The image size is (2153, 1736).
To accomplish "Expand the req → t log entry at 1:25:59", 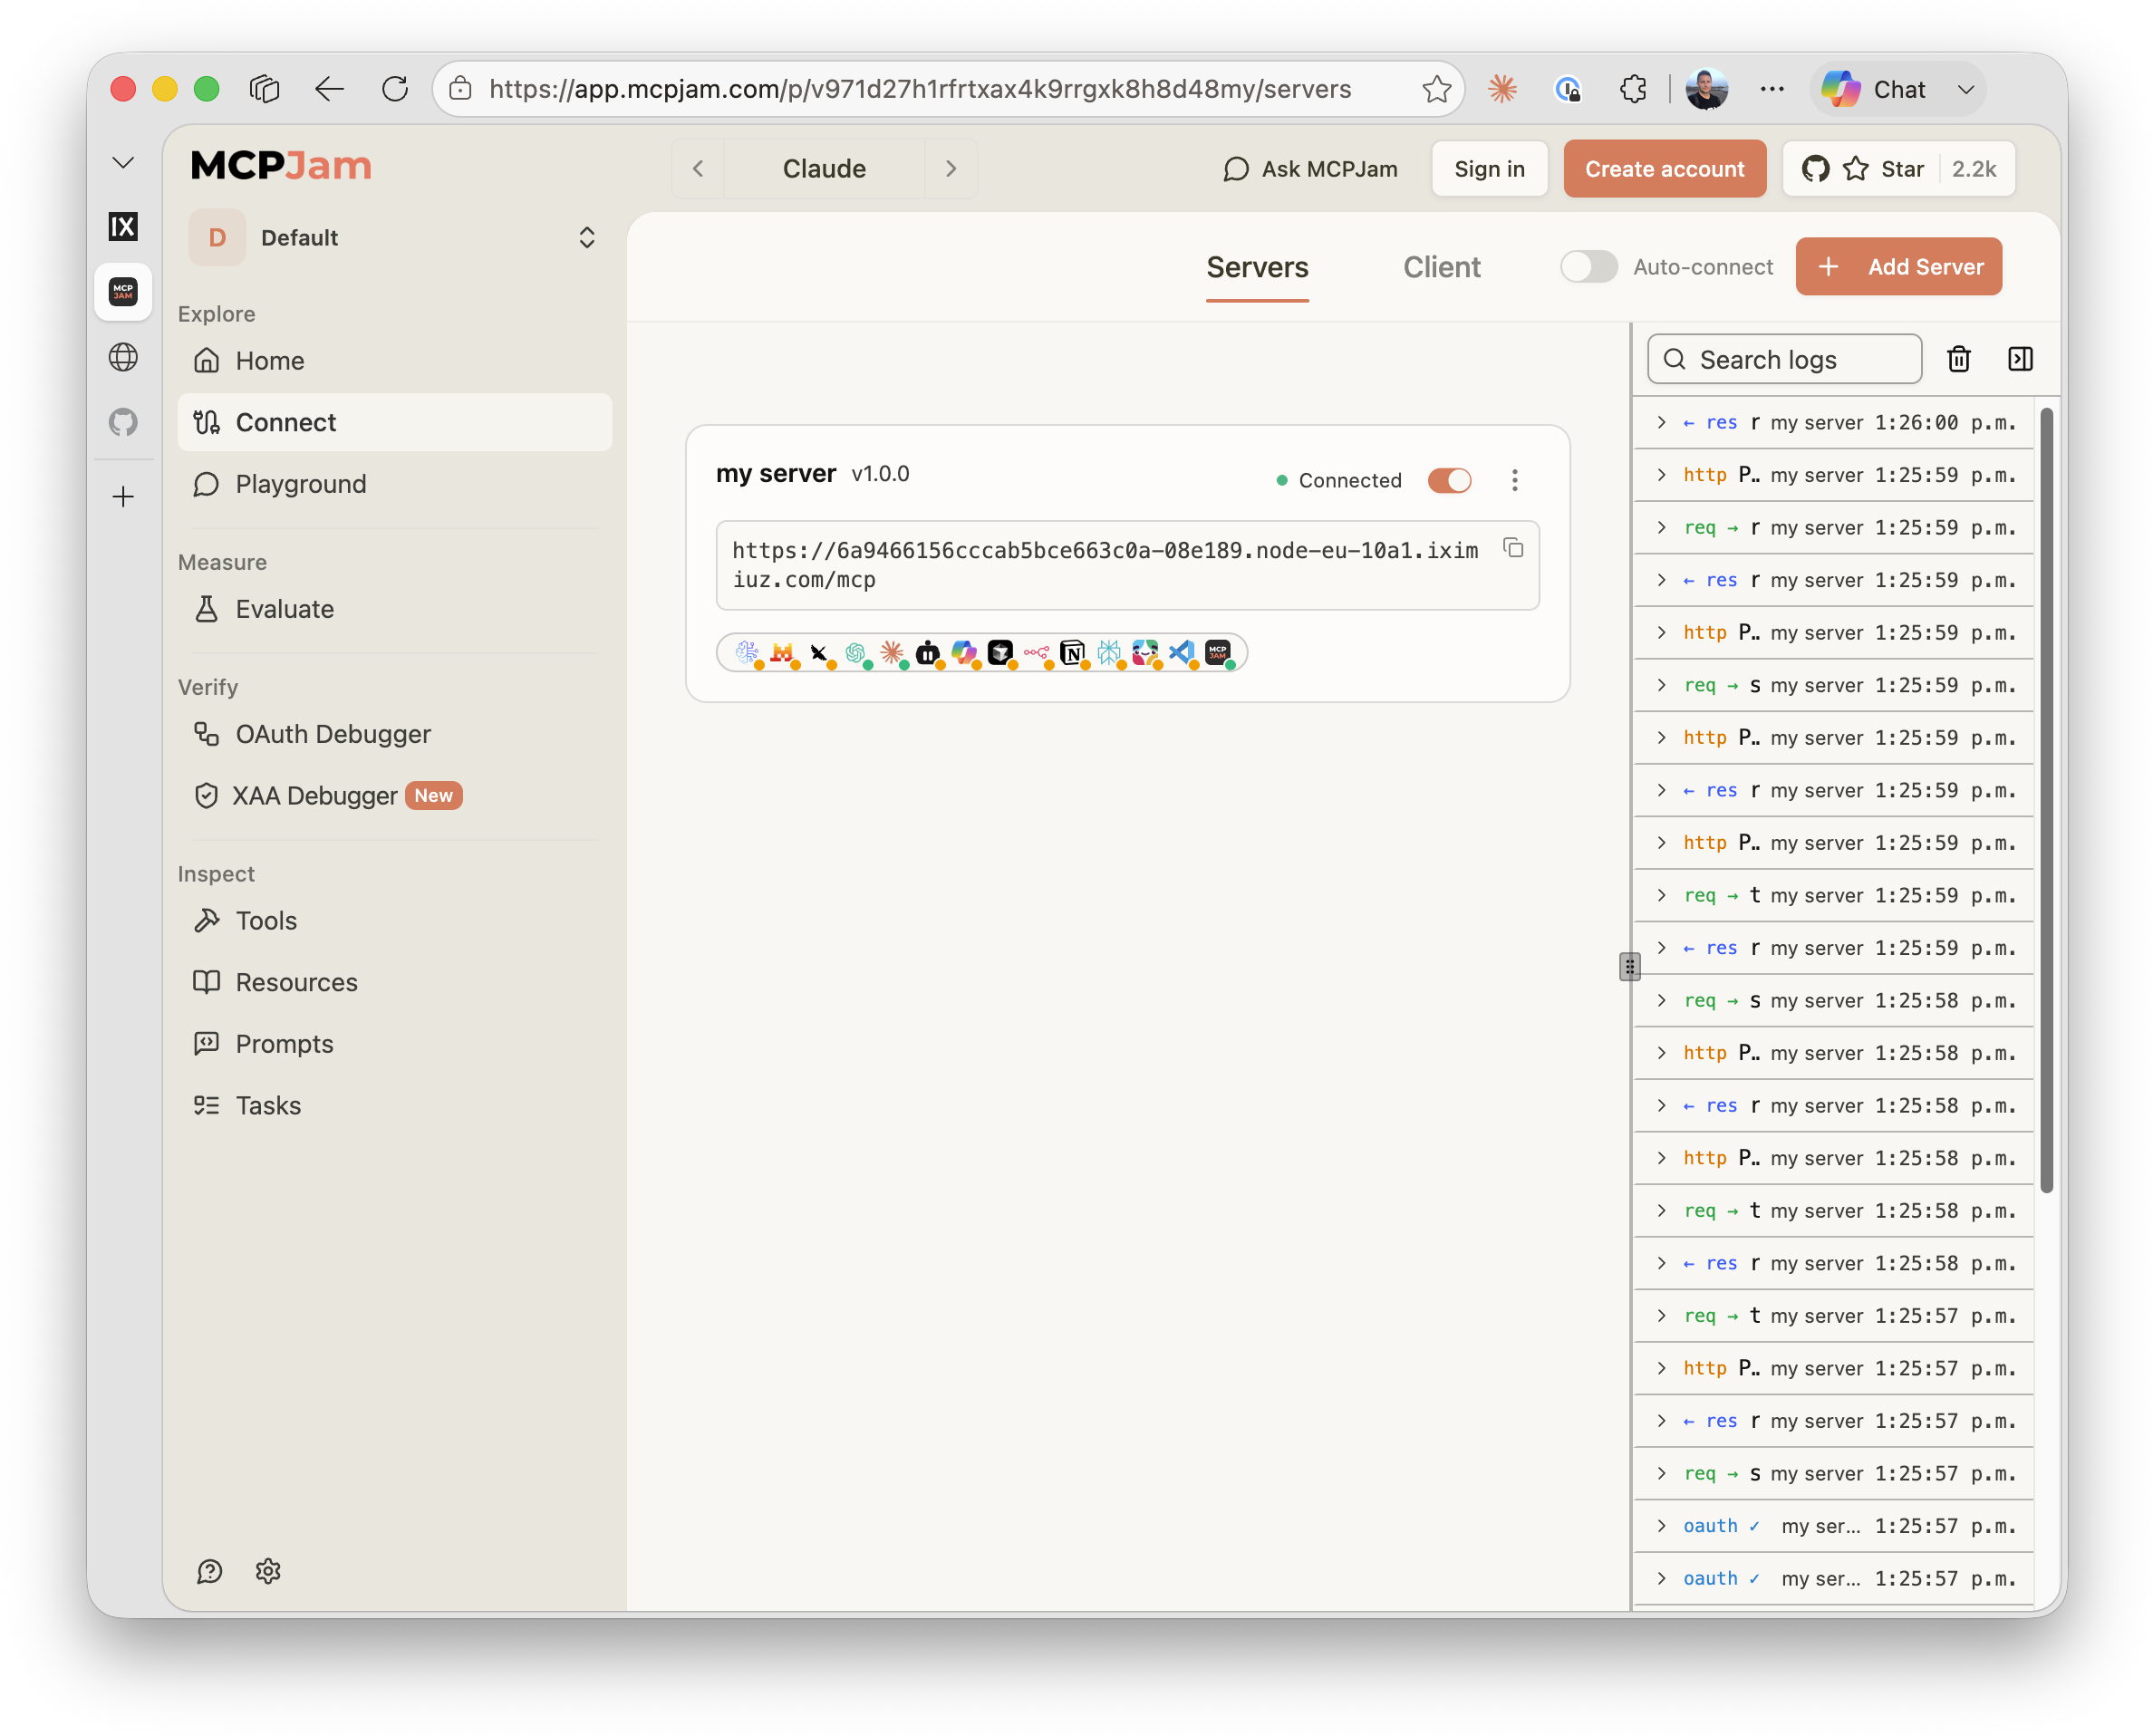I will click(x=1834, y=895).
